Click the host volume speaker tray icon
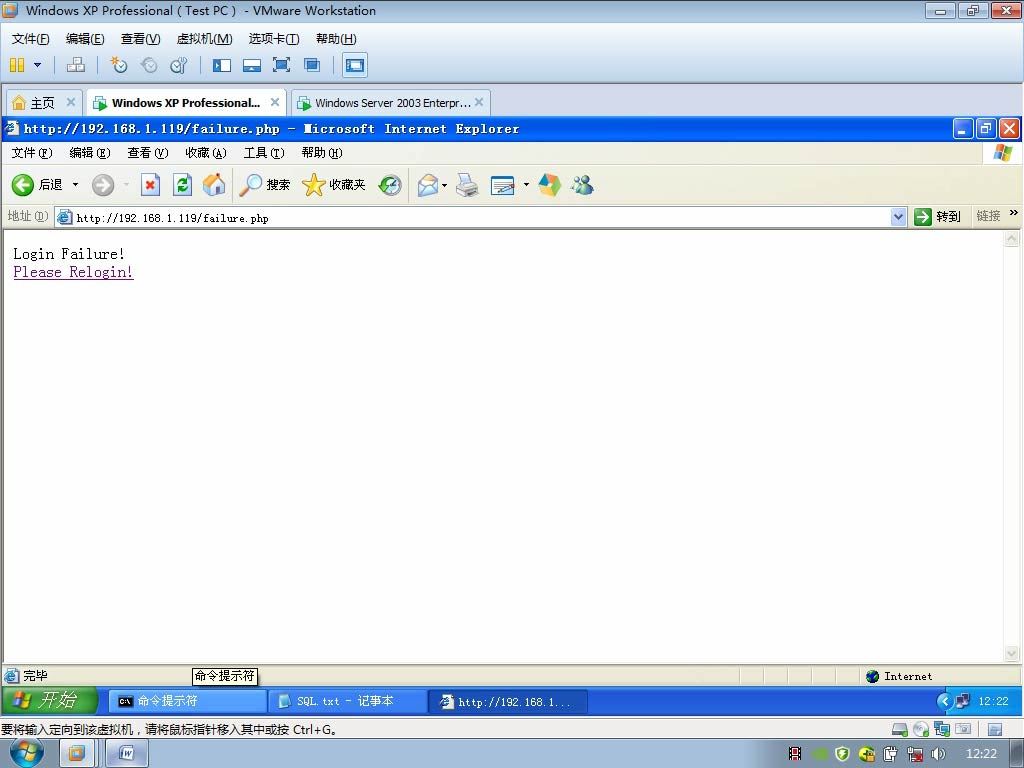The width and height of the screenshot is (1024, 768). click(938, 754)
